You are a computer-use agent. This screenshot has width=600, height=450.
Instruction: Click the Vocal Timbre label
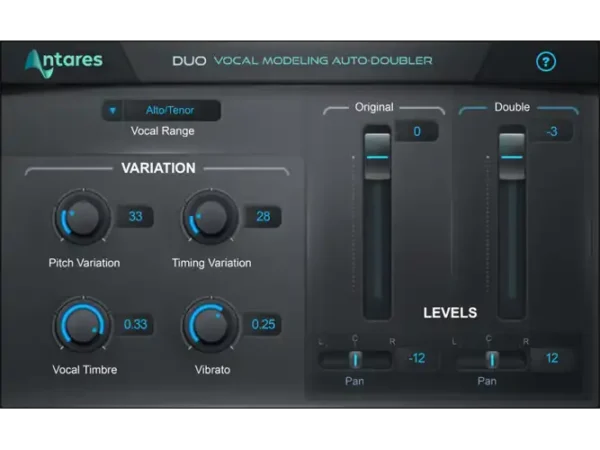[85, 370]
